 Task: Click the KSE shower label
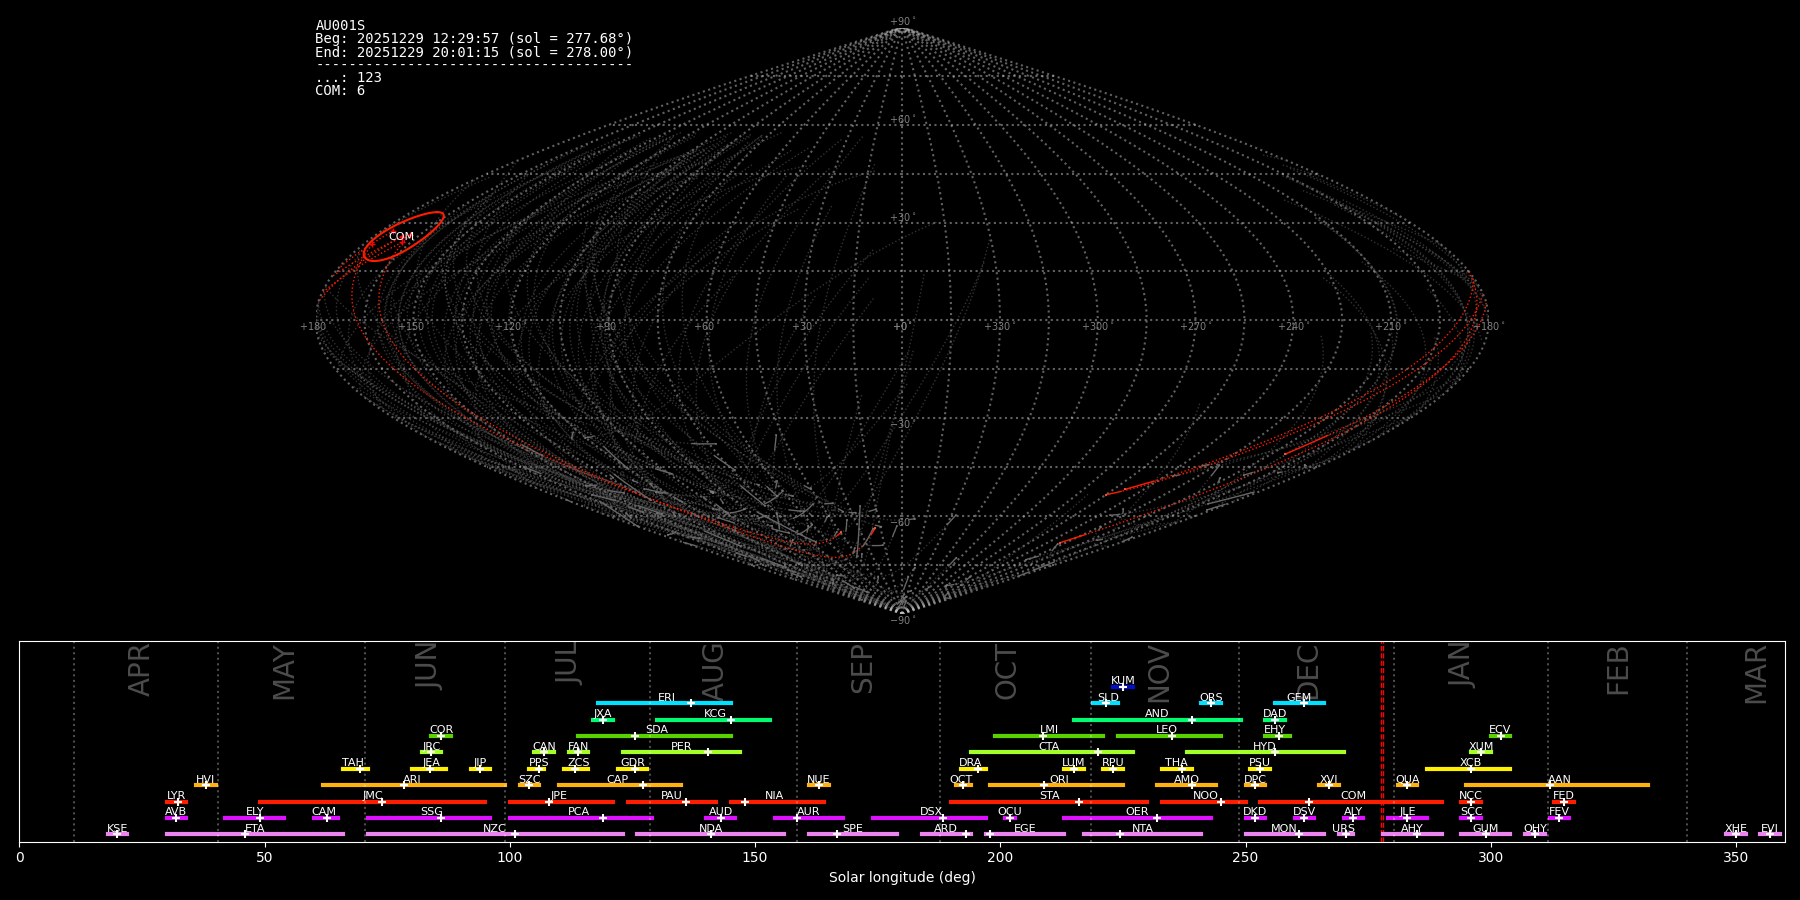117,828
